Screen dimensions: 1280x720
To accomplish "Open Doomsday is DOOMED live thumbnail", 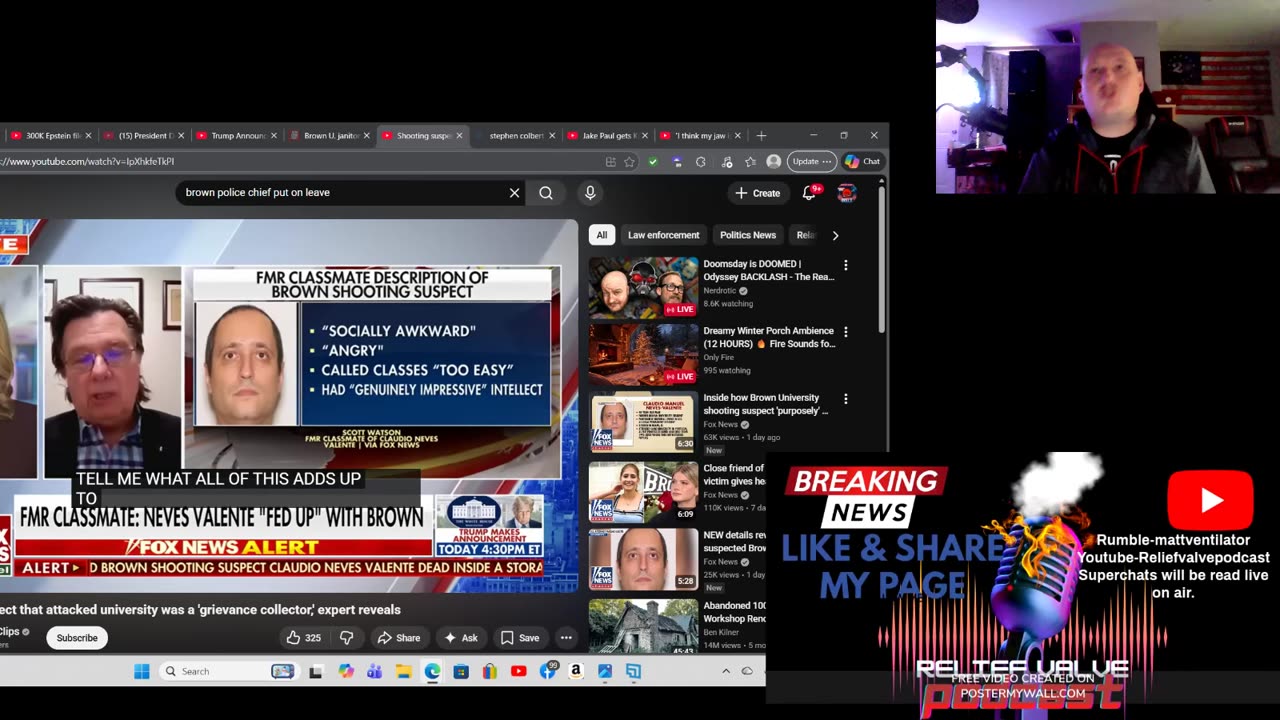I will [643, 288].
